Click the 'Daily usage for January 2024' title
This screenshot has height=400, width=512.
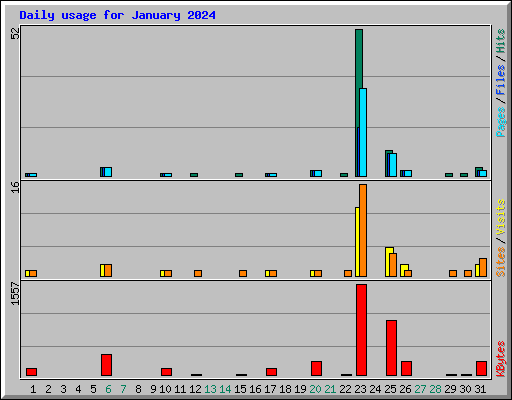117,15
